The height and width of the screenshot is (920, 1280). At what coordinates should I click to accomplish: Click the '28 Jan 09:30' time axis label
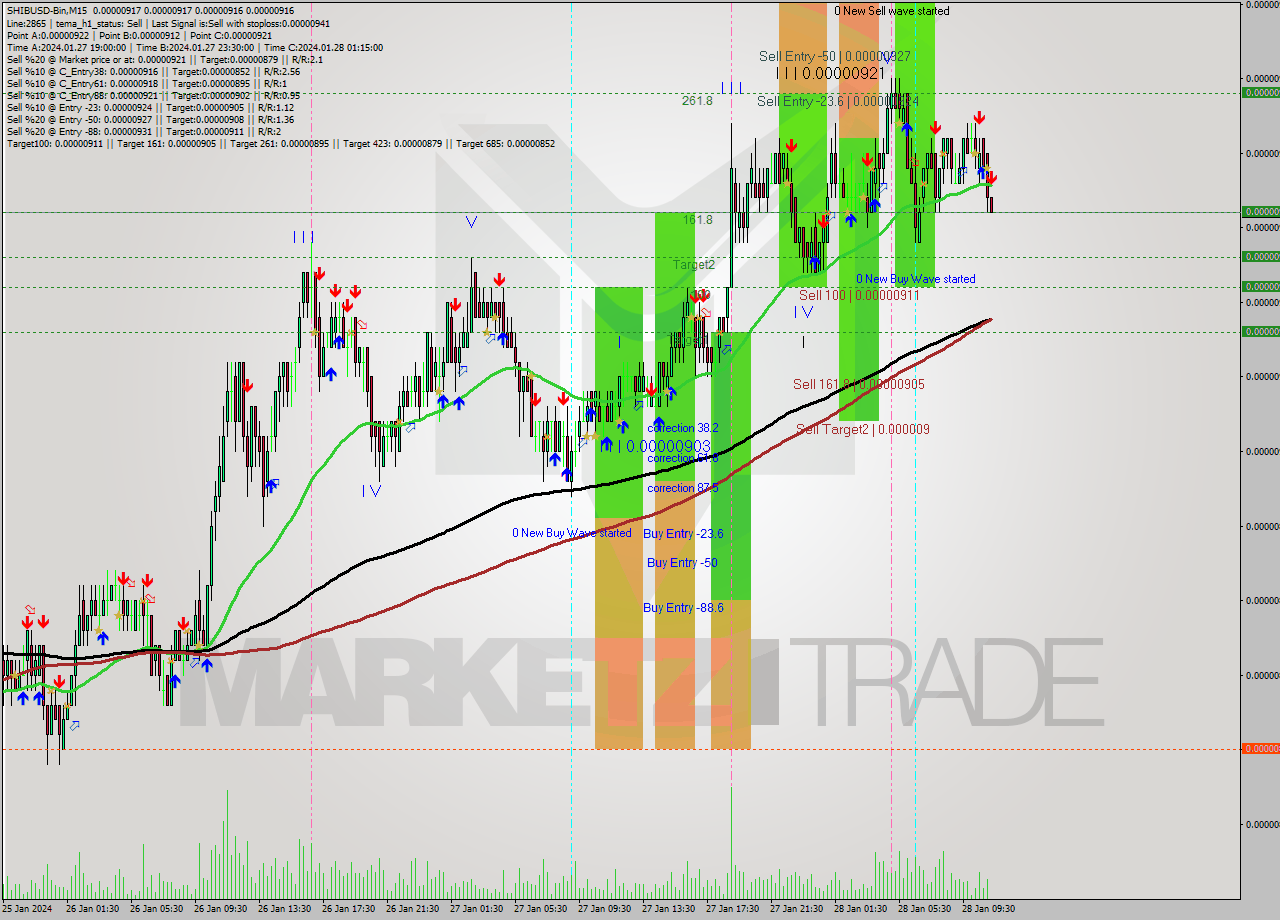coord(988,909)
